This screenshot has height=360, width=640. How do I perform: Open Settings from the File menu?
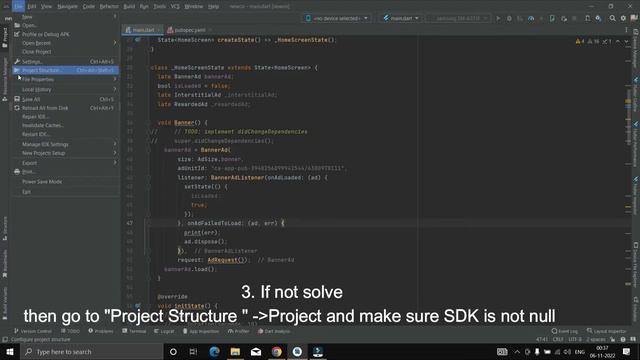coord(66,62)
